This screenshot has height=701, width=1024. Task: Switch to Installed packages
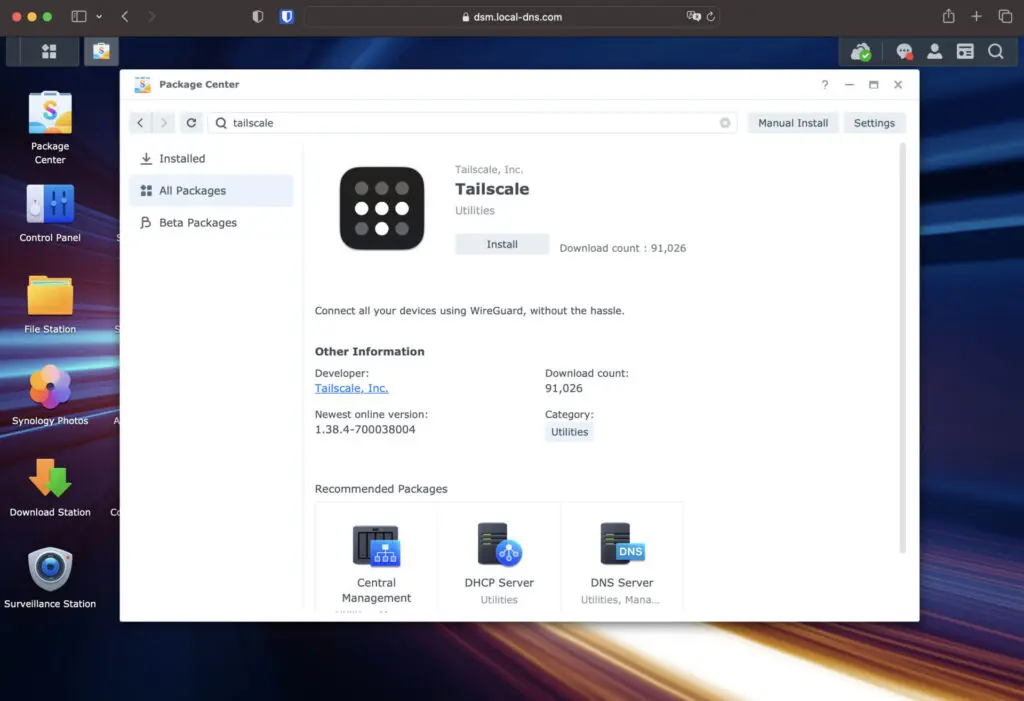point(211,159)
